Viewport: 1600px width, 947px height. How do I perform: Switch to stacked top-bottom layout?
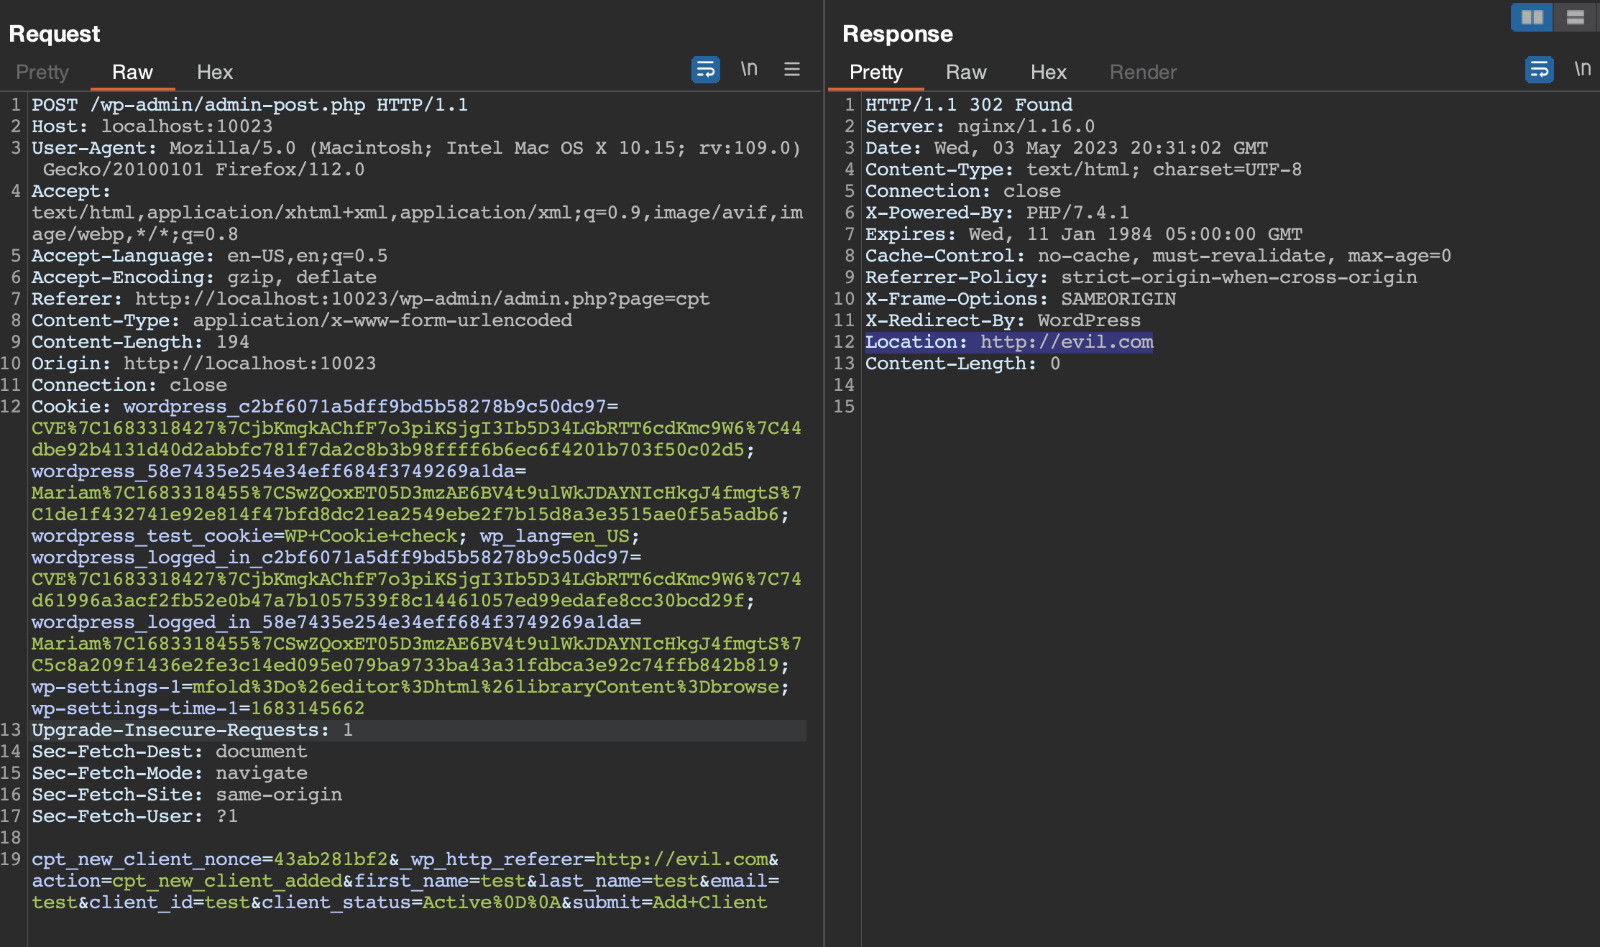pos(1575,17)
